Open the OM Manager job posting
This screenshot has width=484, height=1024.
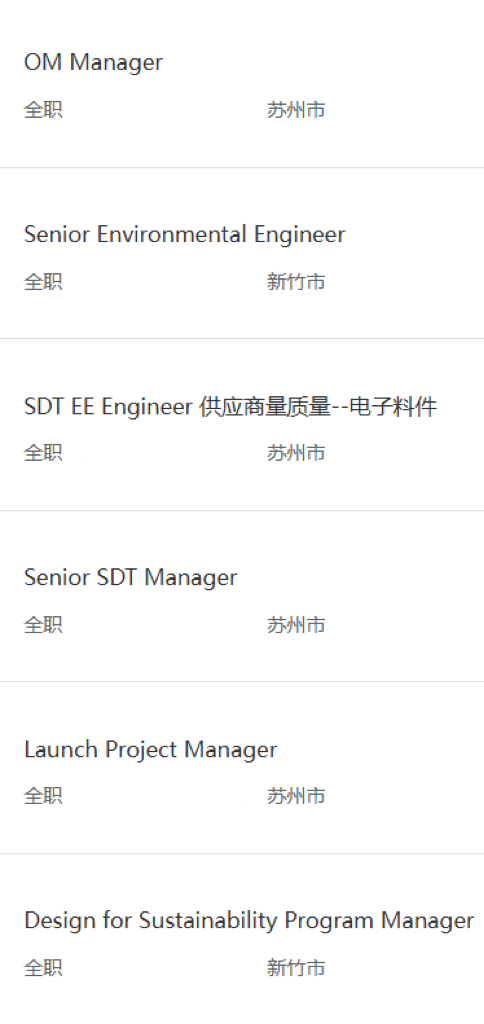[x=93, y=63]
